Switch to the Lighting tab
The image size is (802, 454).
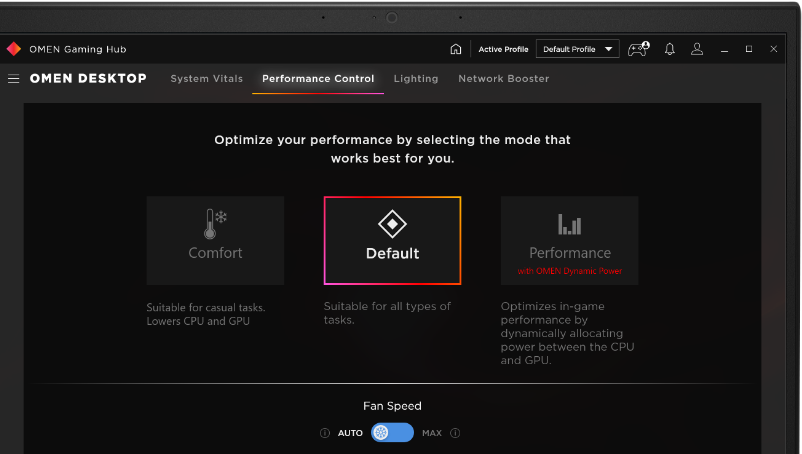pyautogui.click(x=416, y=79)
